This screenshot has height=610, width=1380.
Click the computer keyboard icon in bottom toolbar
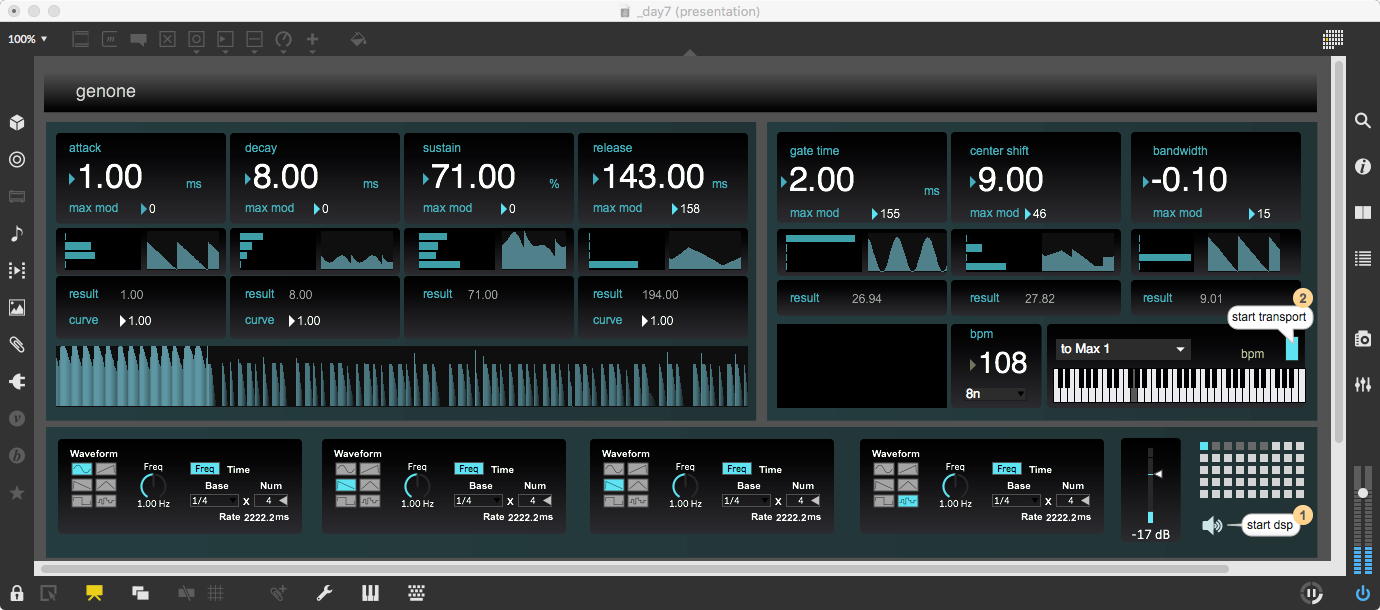point(418,593)
